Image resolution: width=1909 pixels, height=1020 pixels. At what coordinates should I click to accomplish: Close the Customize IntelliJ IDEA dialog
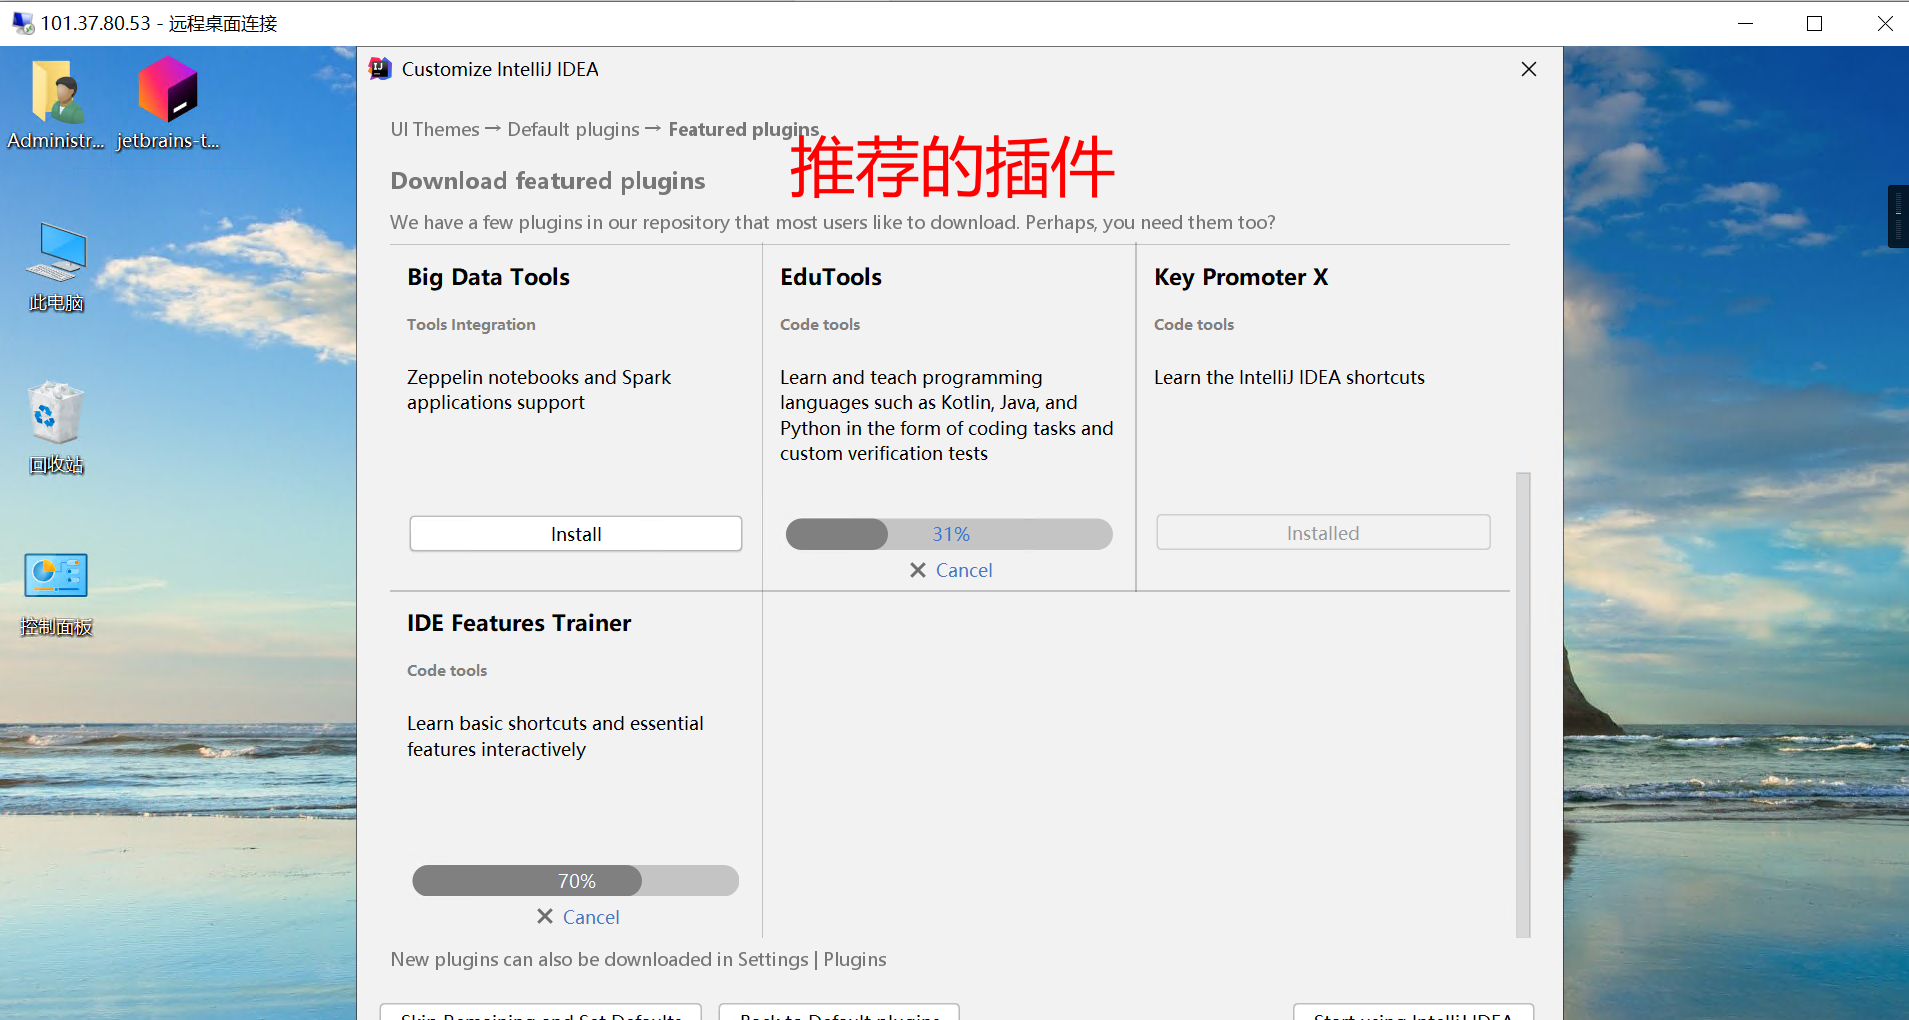pos(1528,69)
